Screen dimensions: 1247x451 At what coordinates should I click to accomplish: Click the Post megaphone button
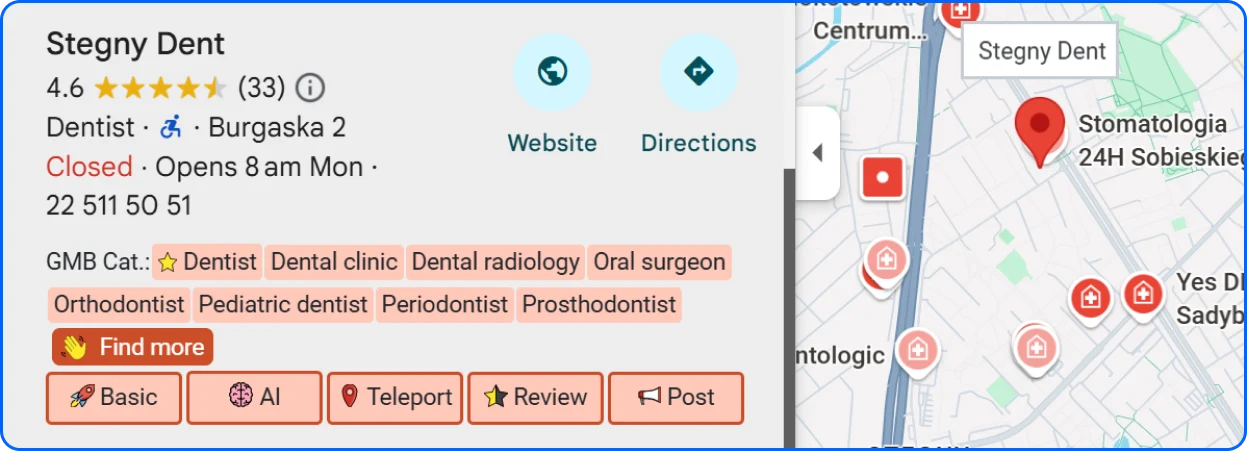[675, 397]
